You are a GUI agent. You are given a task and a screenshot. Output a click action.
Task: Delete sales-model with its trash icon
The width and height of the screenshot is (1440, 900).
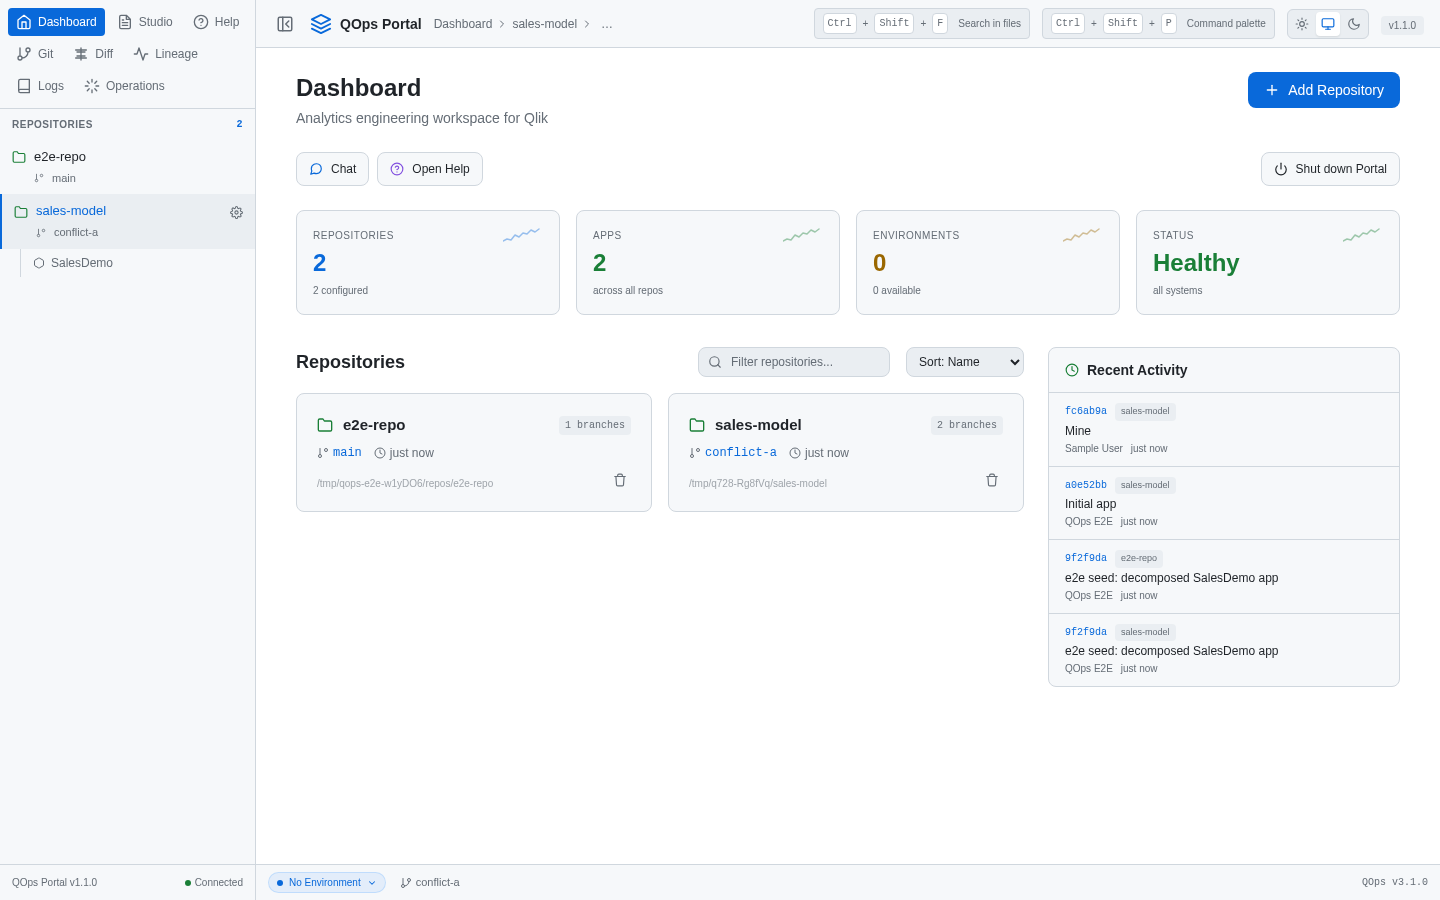click(x=992, y=480)
